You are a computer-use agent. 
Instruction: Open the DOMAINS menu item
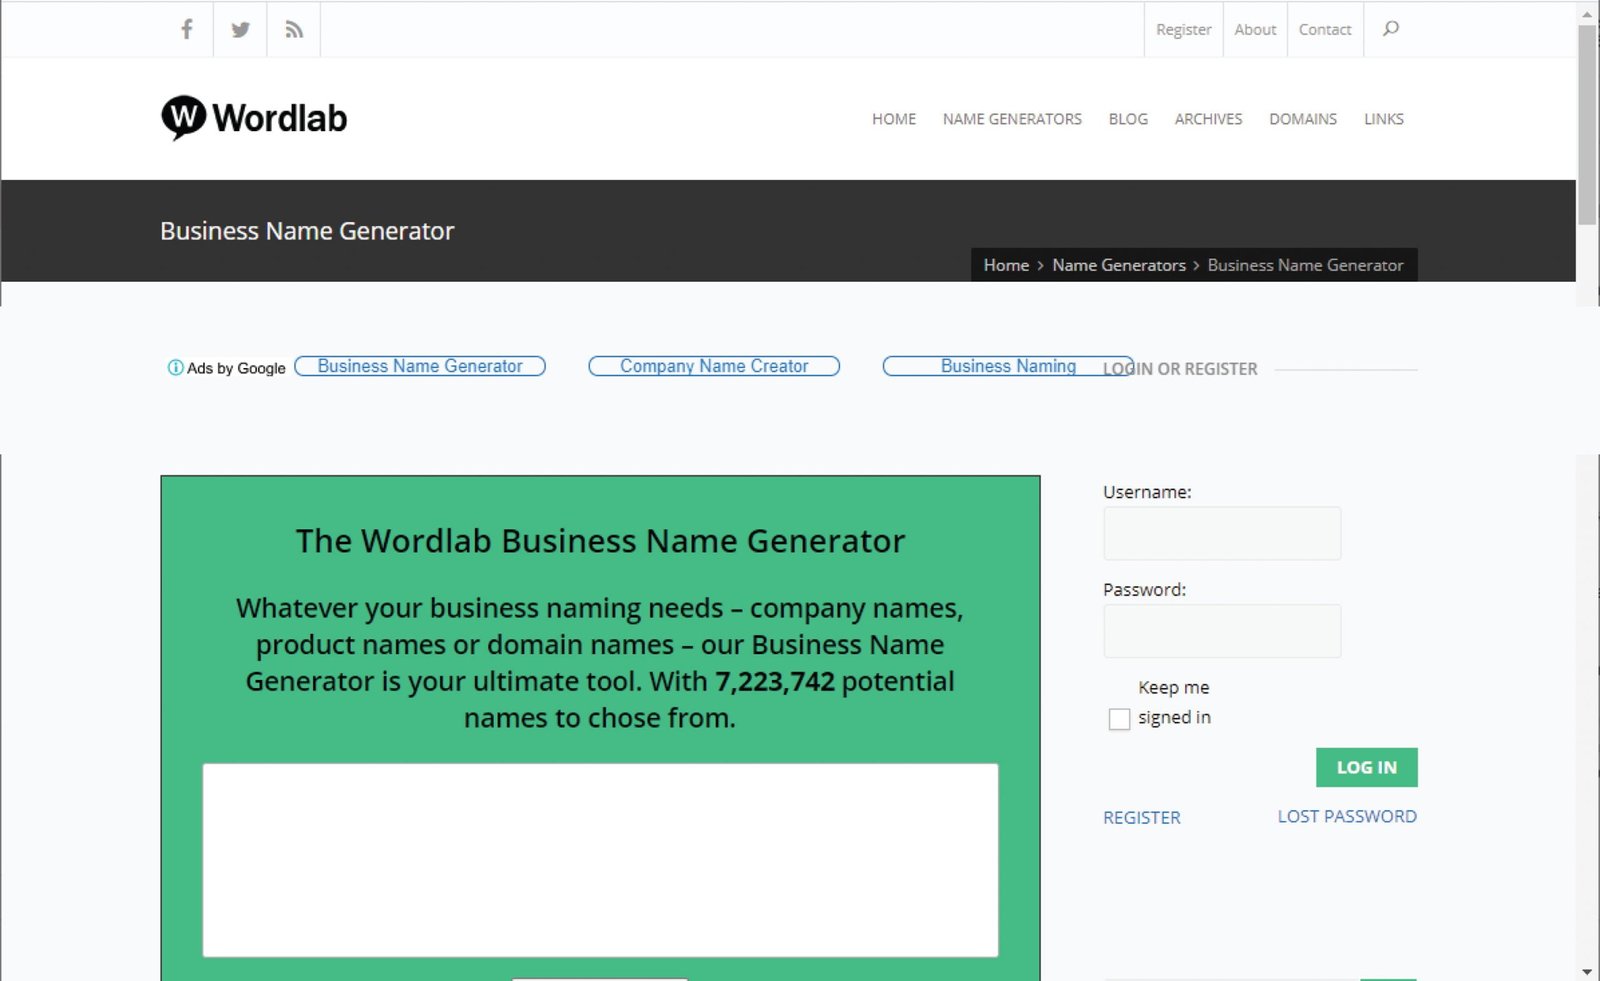coord(1303,119)
